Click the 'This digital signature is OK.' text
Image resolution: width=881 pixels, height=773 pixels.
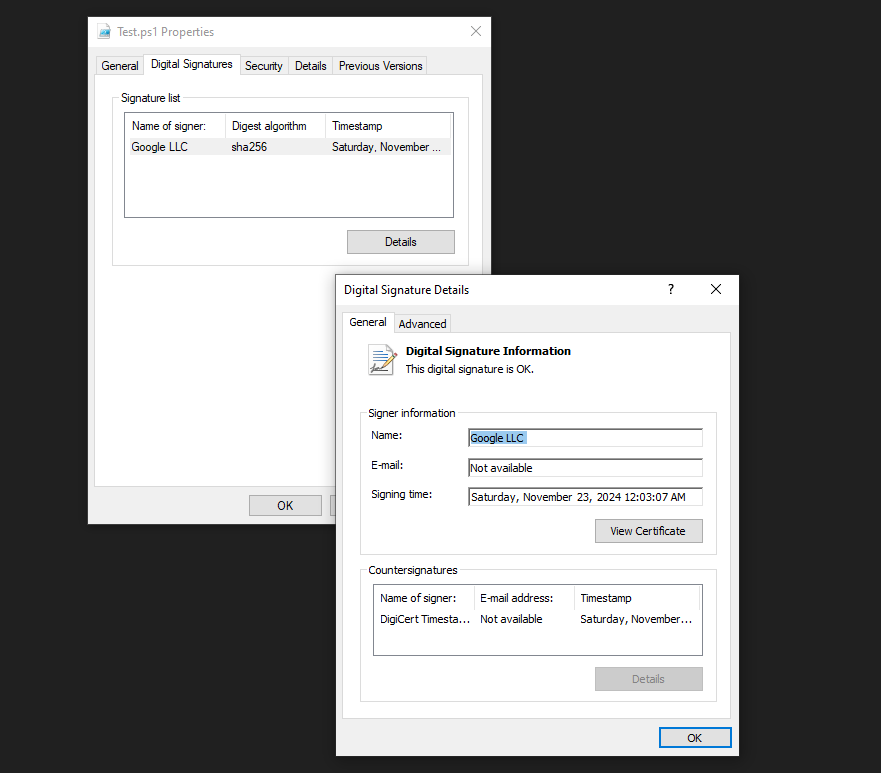pyautogui.click(x=470, y=369)
